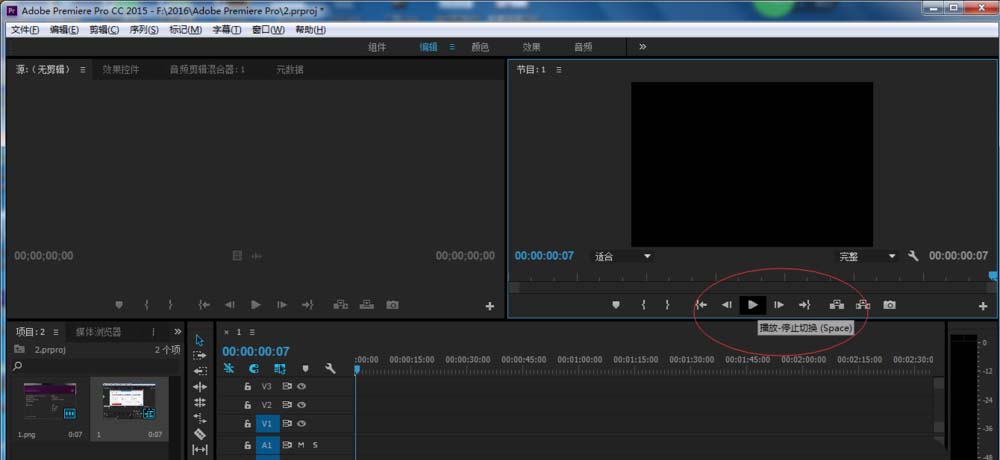Screen dimensions: 1000x460
Task: Open the 适合 zoom level dropdown
Action: (622, 256)
